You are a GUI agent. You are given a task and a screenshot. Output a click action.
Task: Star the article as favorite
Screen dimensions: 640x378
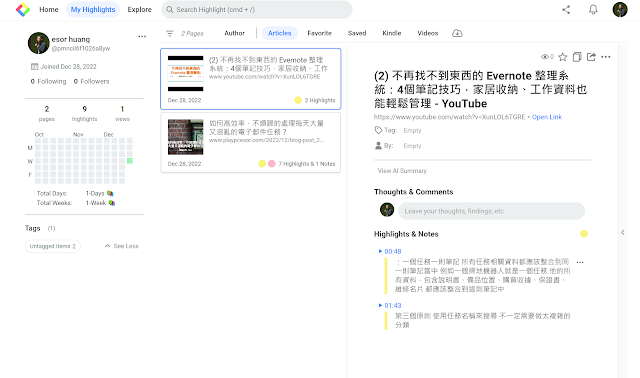coord(562,57)
